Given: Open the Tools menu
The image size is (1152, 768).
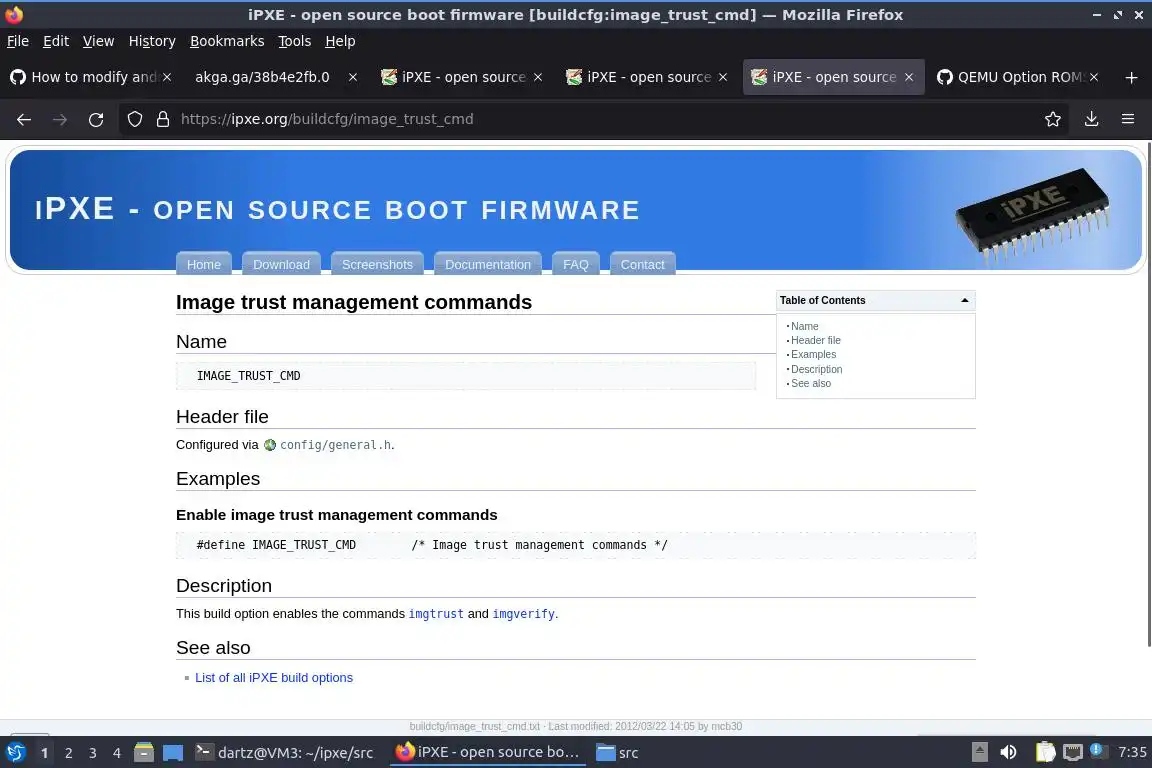Looking at the screenshot, I should 295,41.
